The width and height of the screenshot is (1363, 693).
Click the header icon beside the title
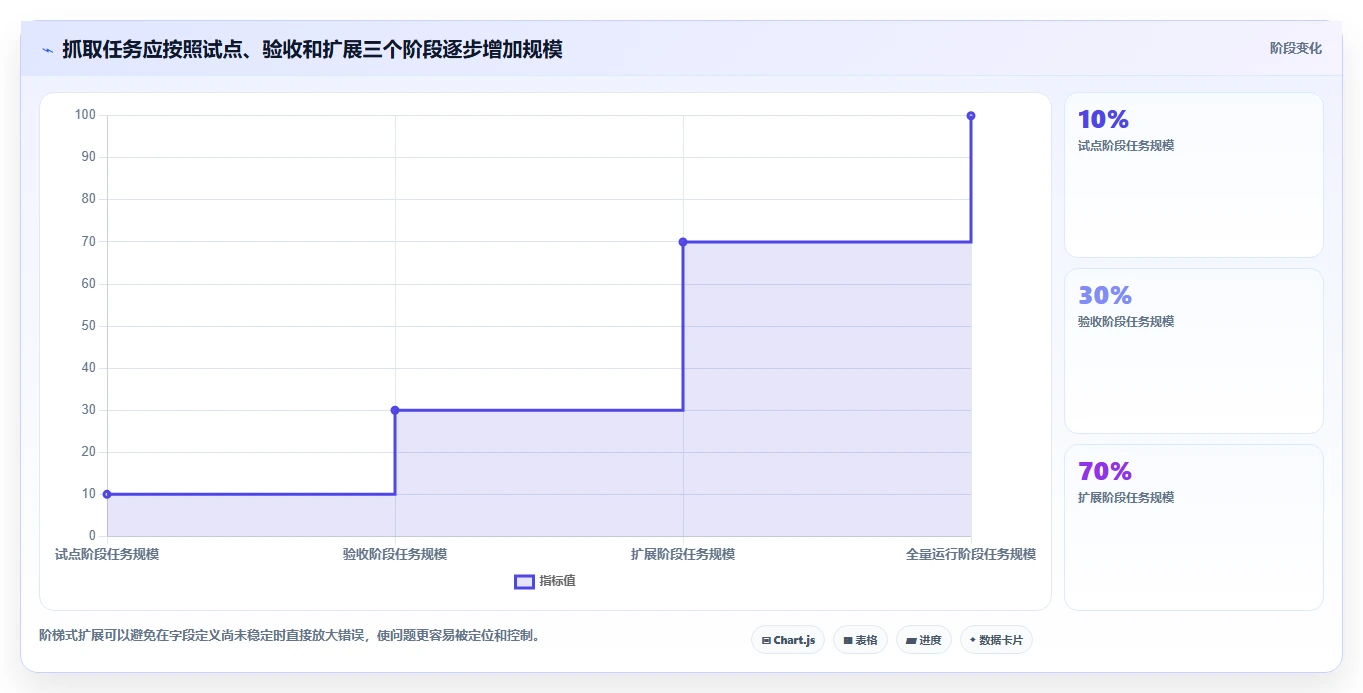[47, 49]
